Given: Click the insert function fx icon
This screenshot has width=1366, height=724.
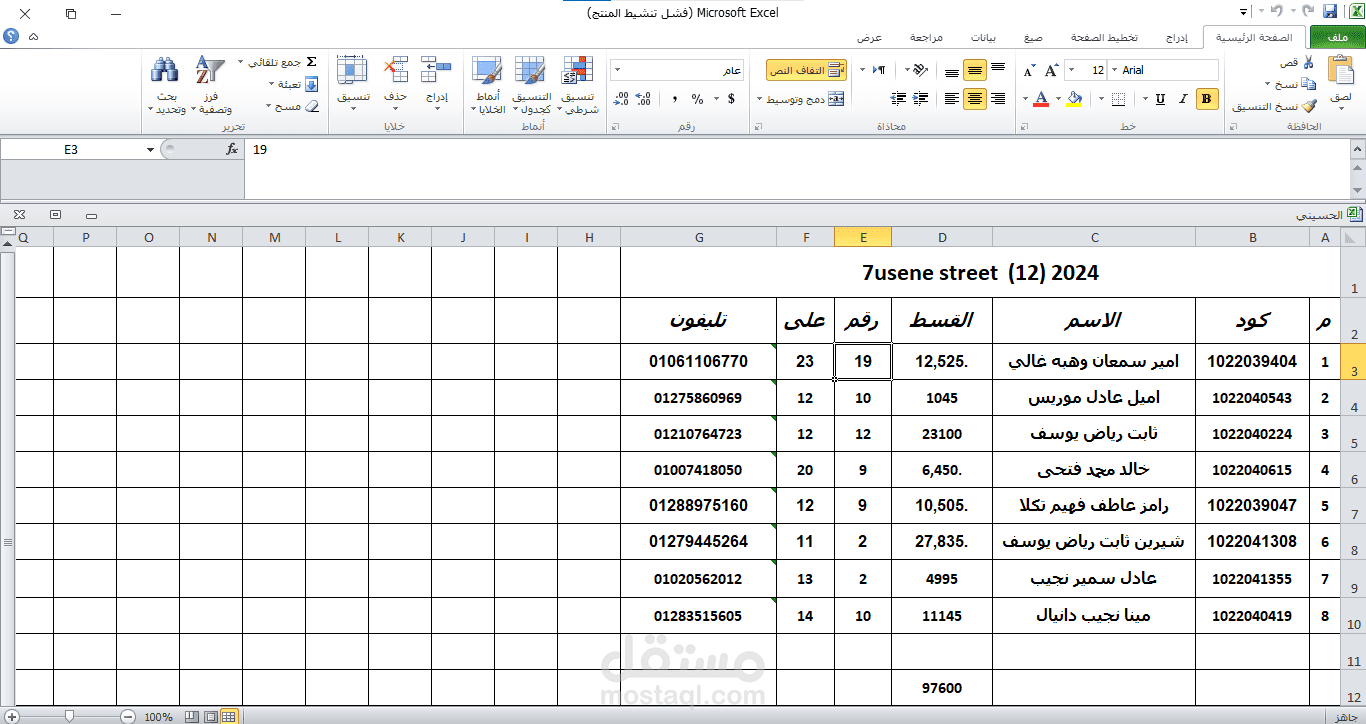Looking at the screenshot, I should coord(232,149).
